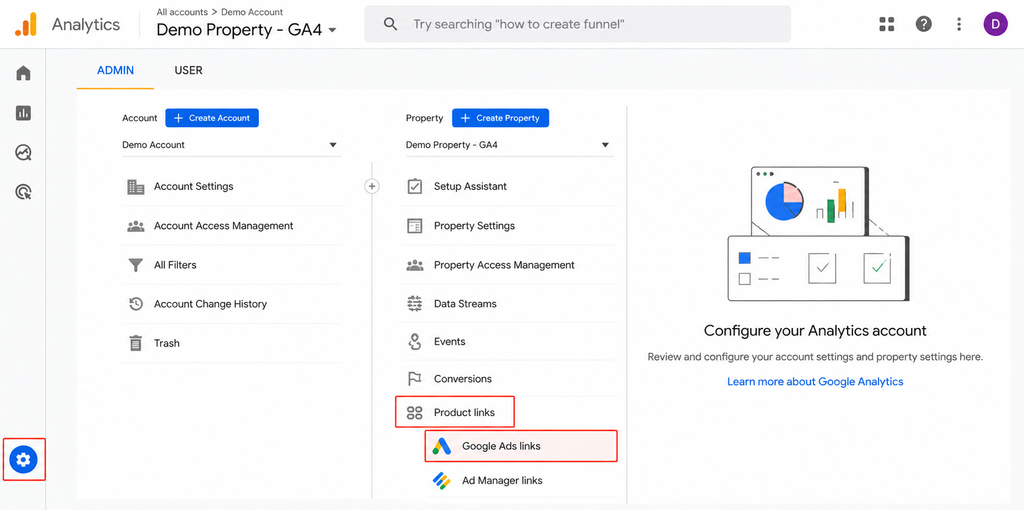1024x510 pixels.
Task: Click the Setup Assistant checkbox icon
Action: coord(415,187)
